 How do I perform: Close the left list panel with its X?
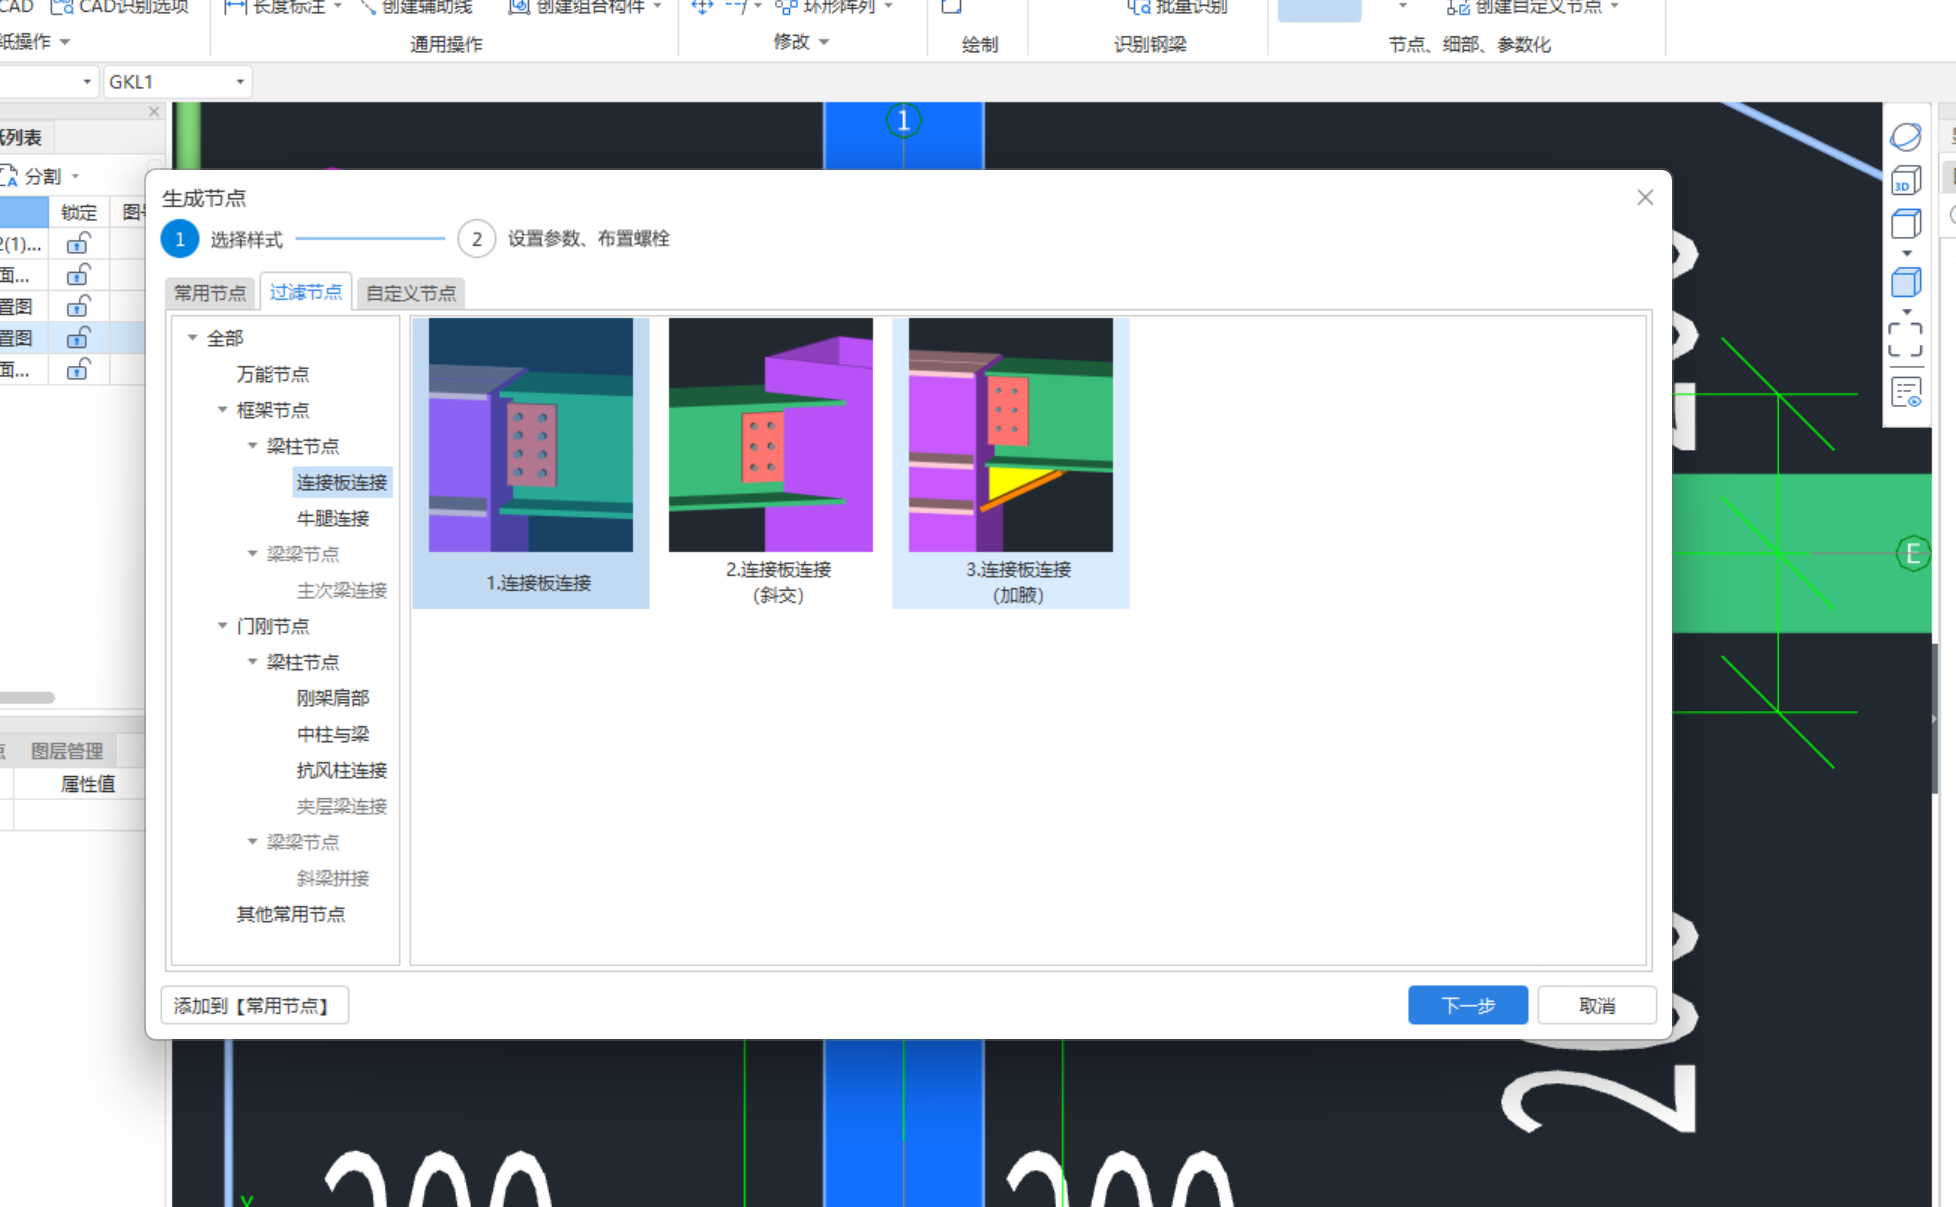click(154, 112)
